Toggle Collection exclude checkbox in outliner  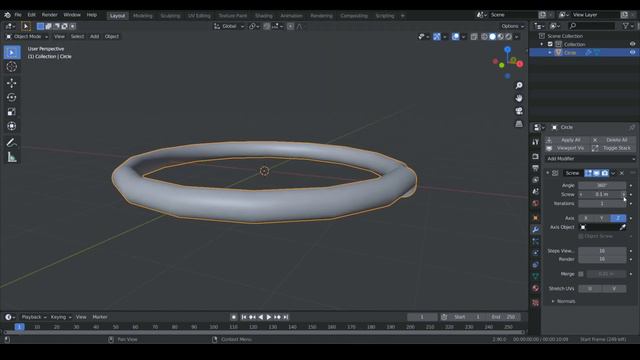point(550,44)
